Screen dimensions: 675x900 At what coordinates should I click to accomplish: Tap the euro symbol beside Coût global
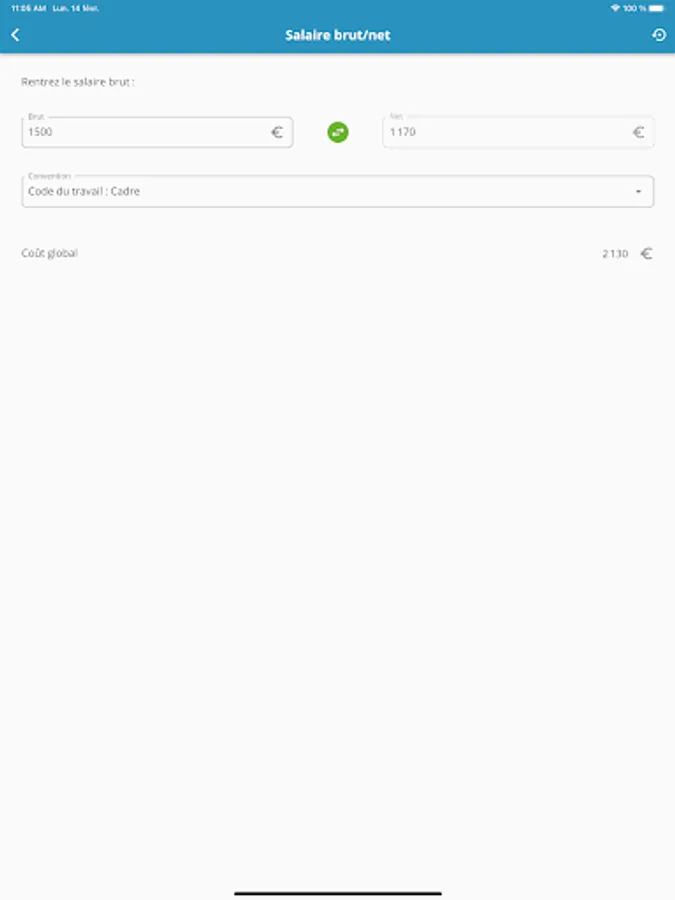point(646,253)
